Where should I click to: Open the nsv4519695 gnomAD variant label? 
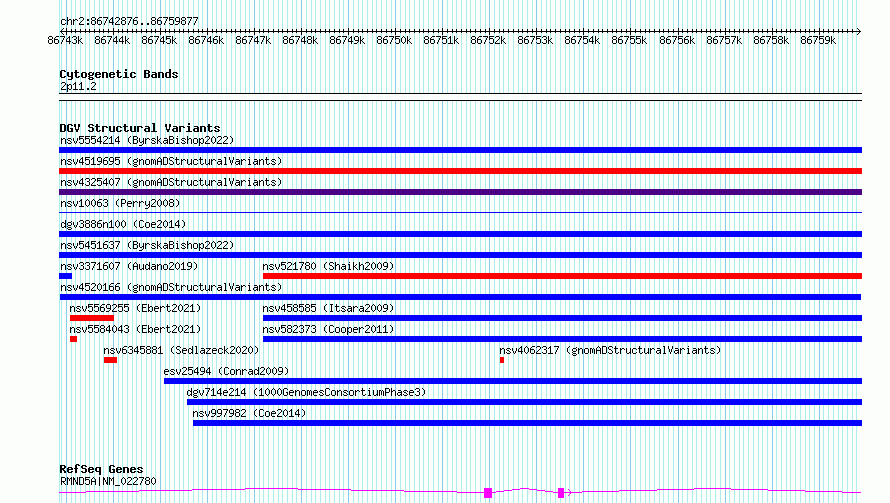coord(171,161)
